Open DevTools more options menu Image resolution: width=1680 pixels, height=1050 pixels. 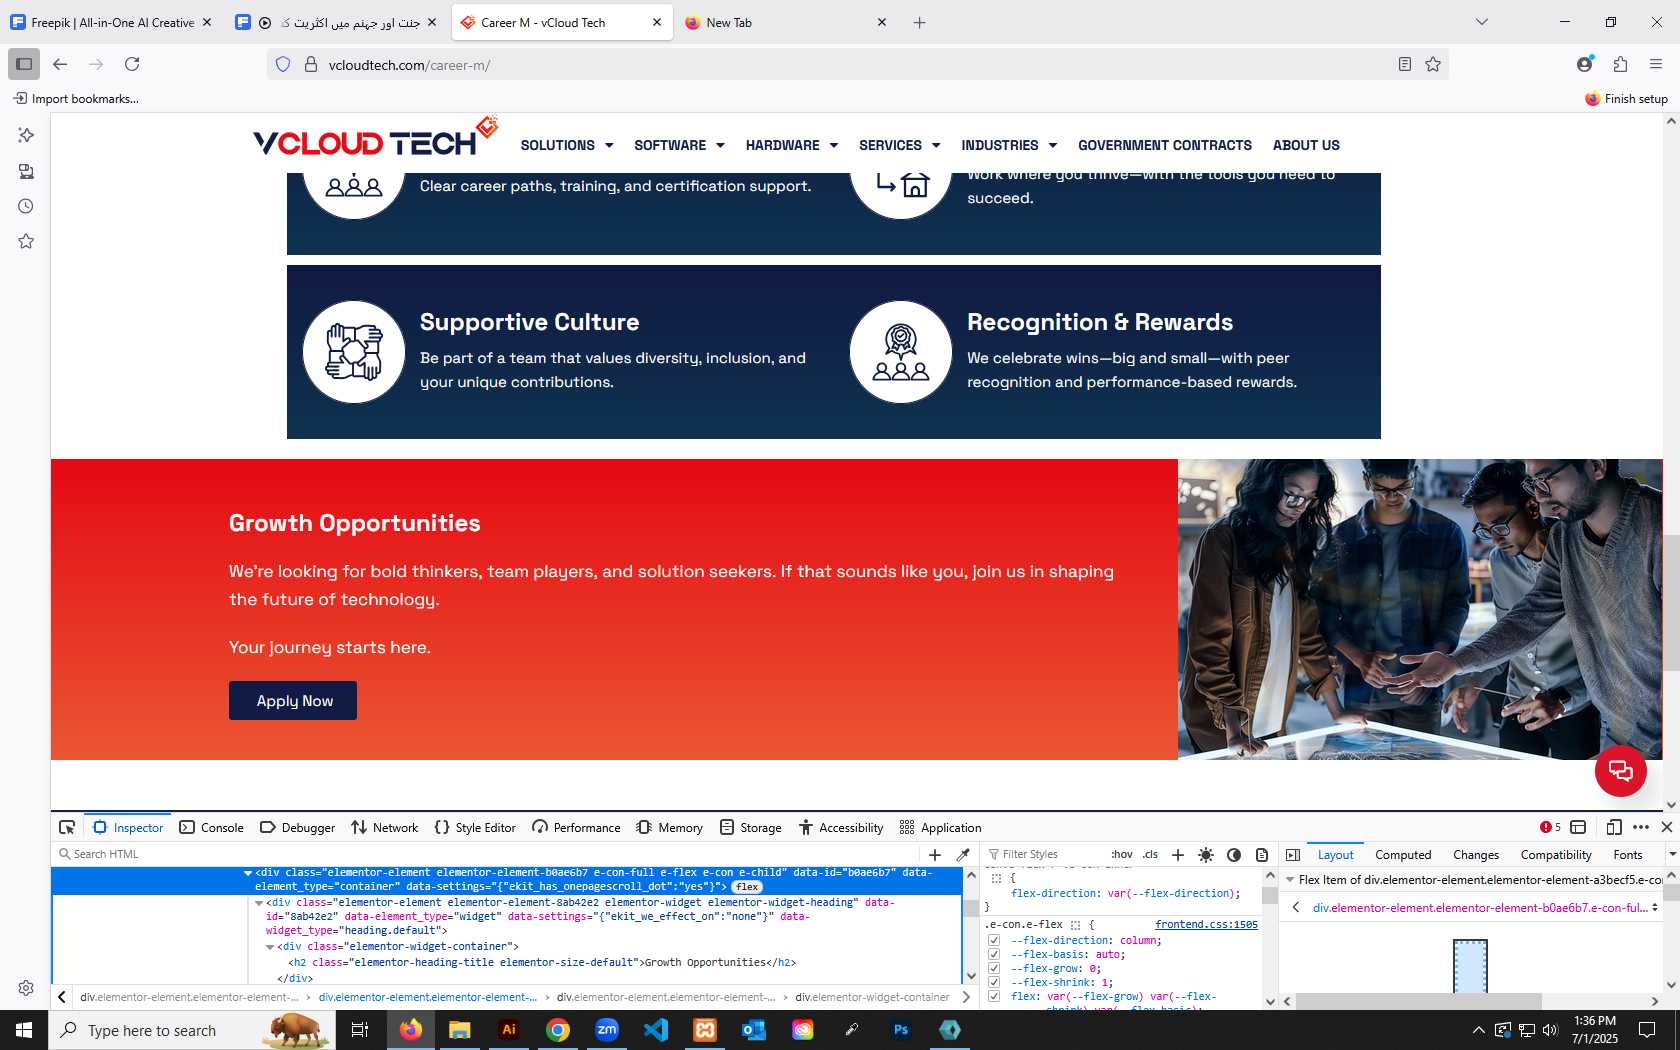[1641, 827]
